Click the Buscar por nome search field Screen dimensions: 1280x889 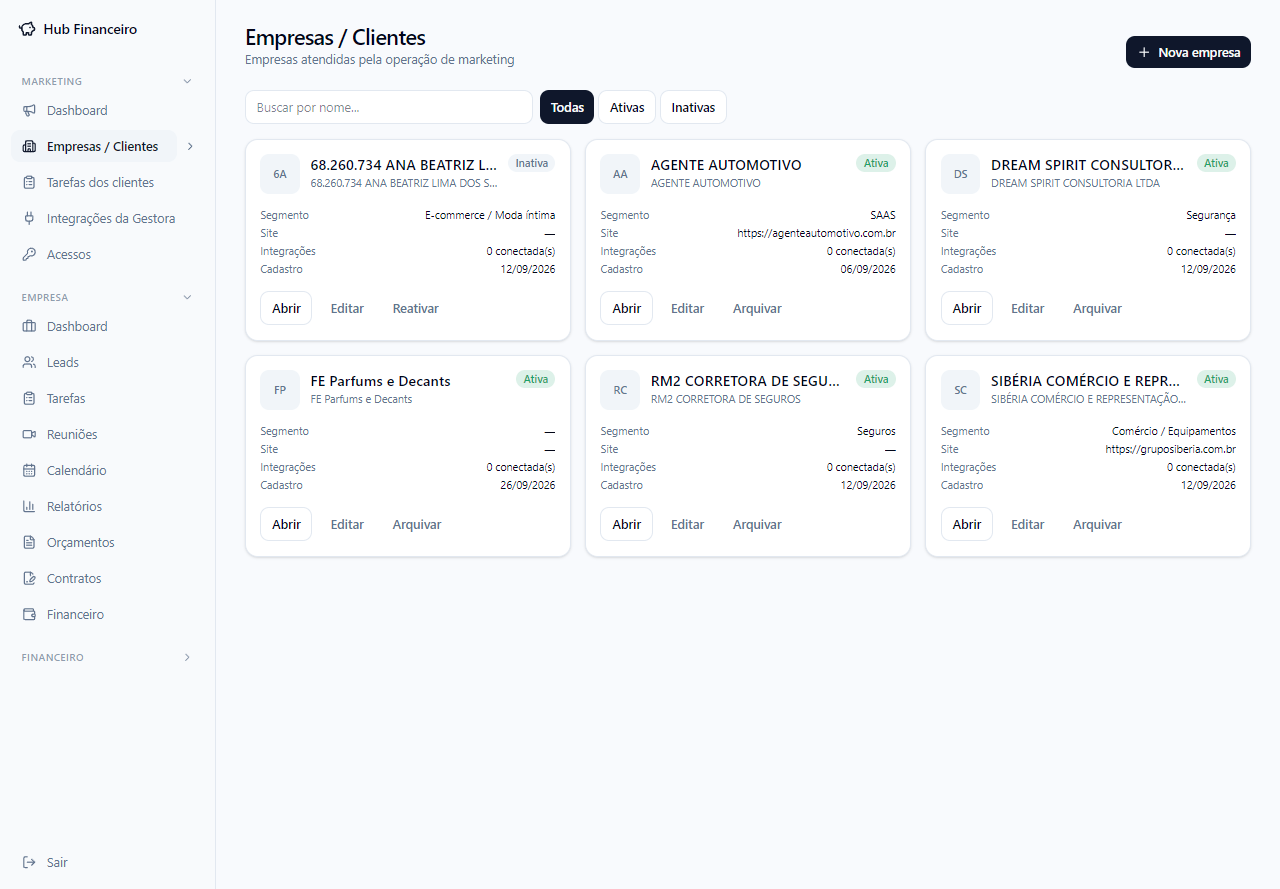tap(389, 107)
